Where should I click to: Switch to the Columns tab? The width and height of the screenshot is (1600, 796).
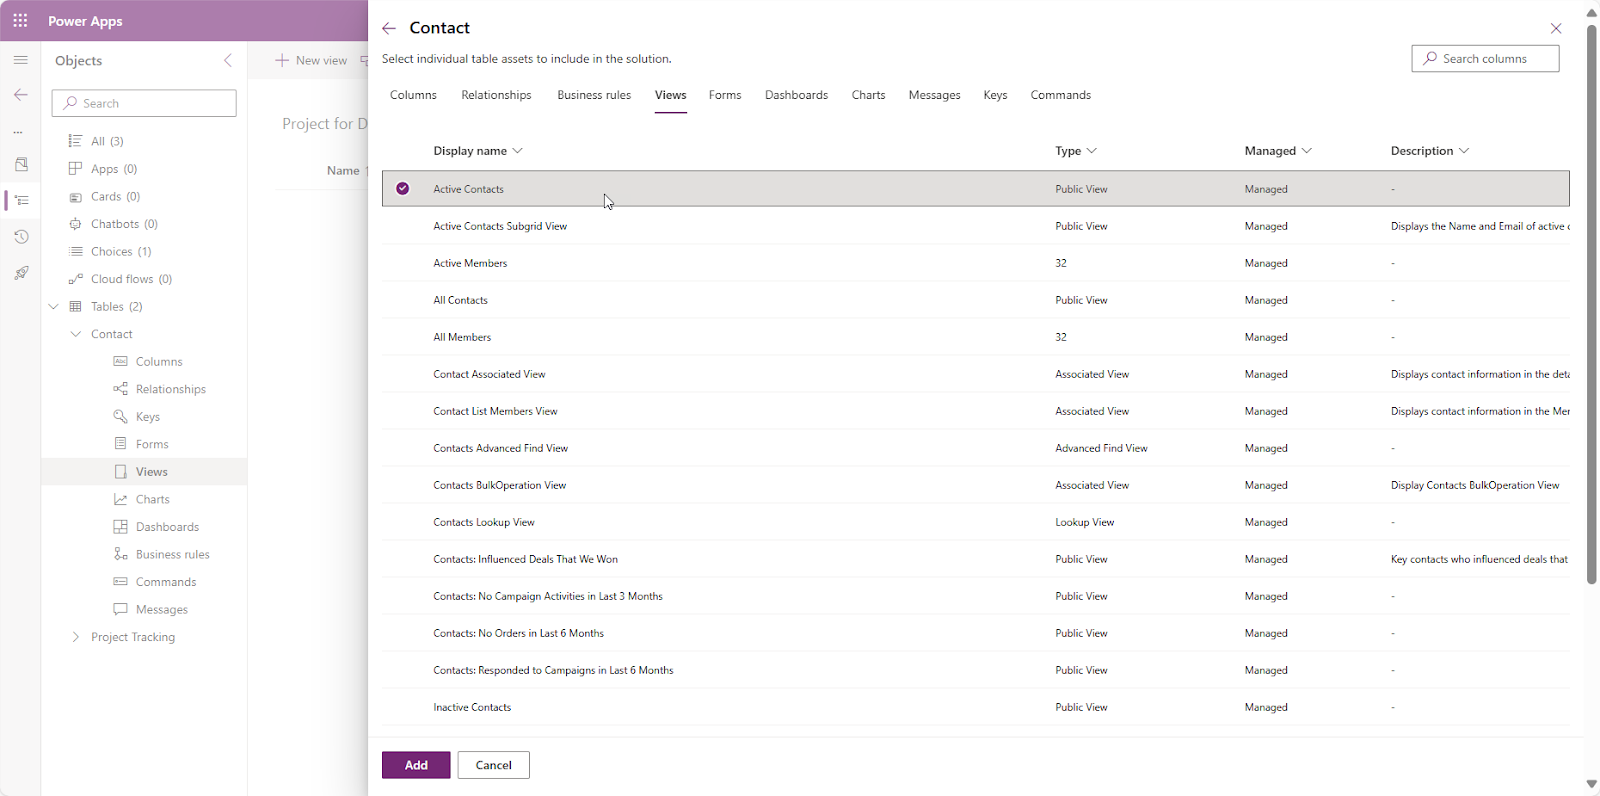point(413,95)
